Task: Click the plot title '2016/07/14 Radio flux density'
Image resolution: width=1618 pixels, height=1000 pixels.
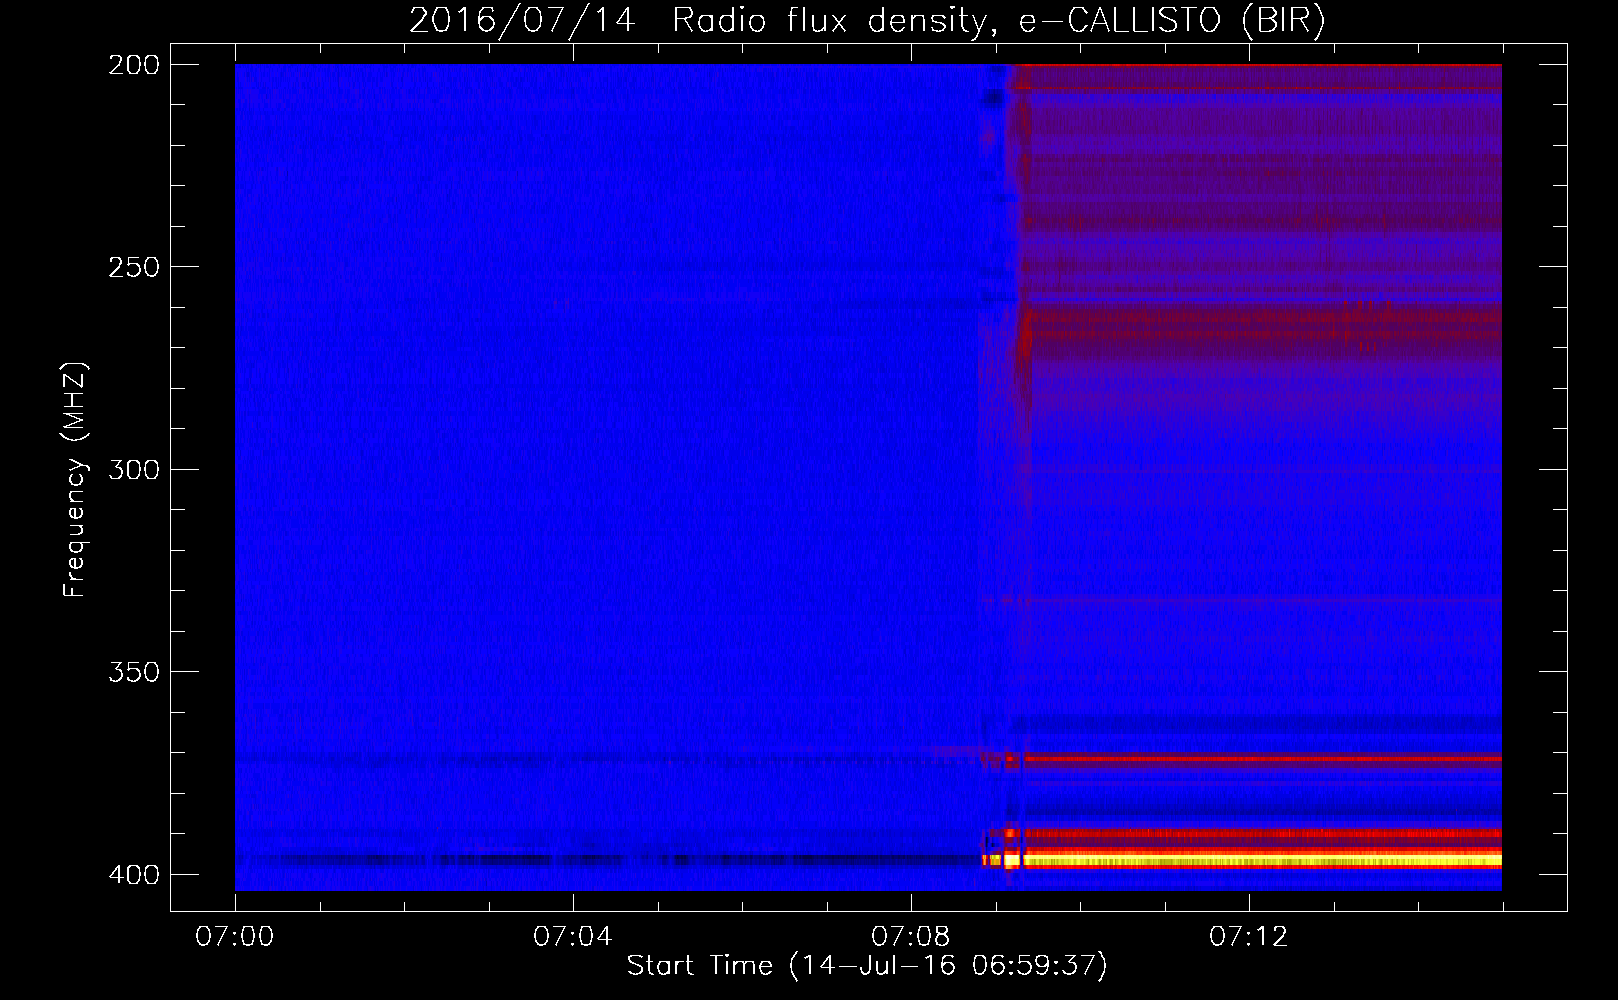Action: click(867, 21)
